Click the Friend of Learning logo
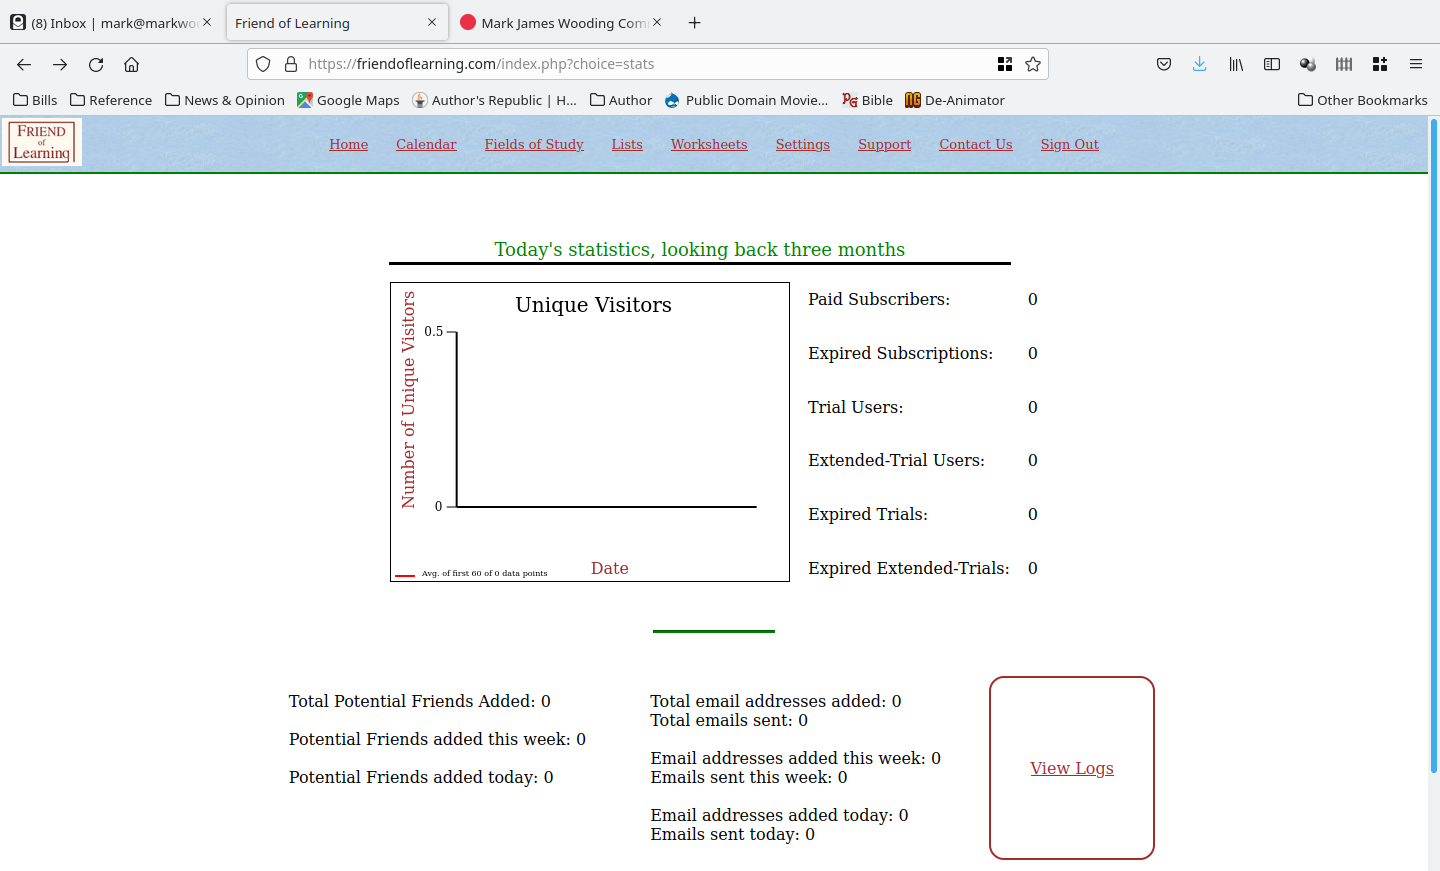Screen dimensions: 1440x871 coord(42,142)
